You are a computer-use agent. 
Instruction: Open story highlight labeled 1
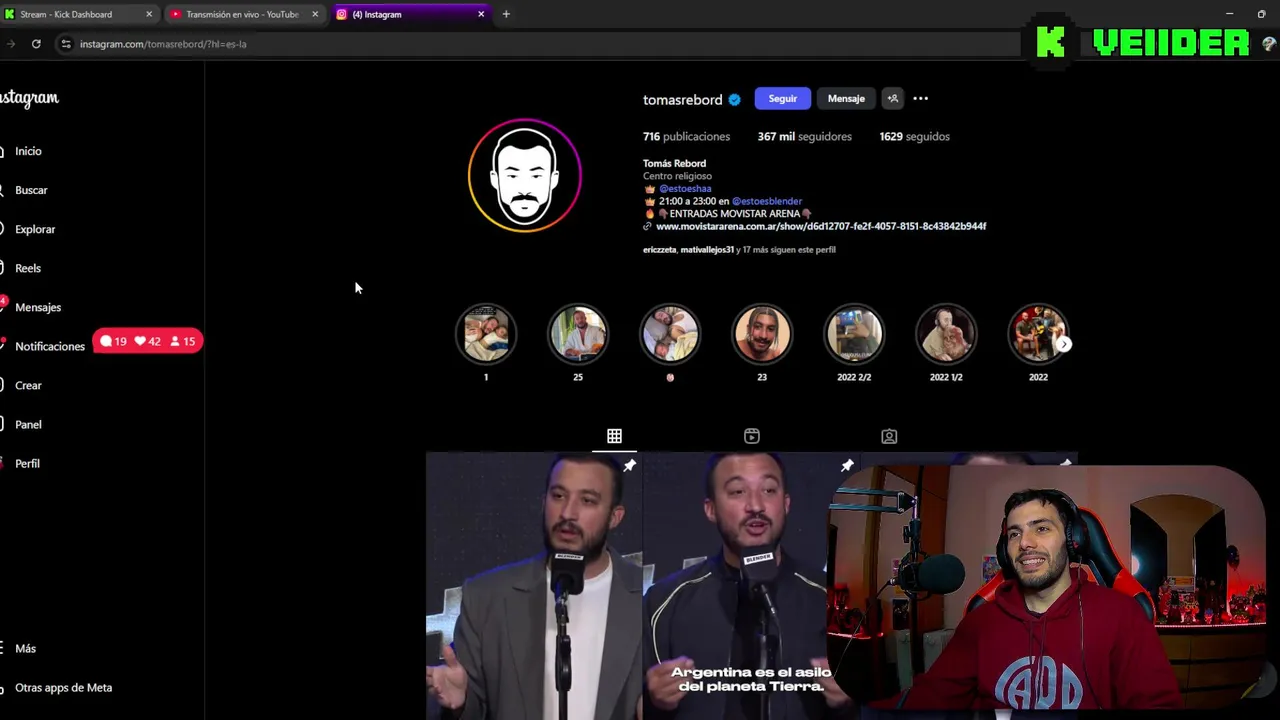point(486,334)
